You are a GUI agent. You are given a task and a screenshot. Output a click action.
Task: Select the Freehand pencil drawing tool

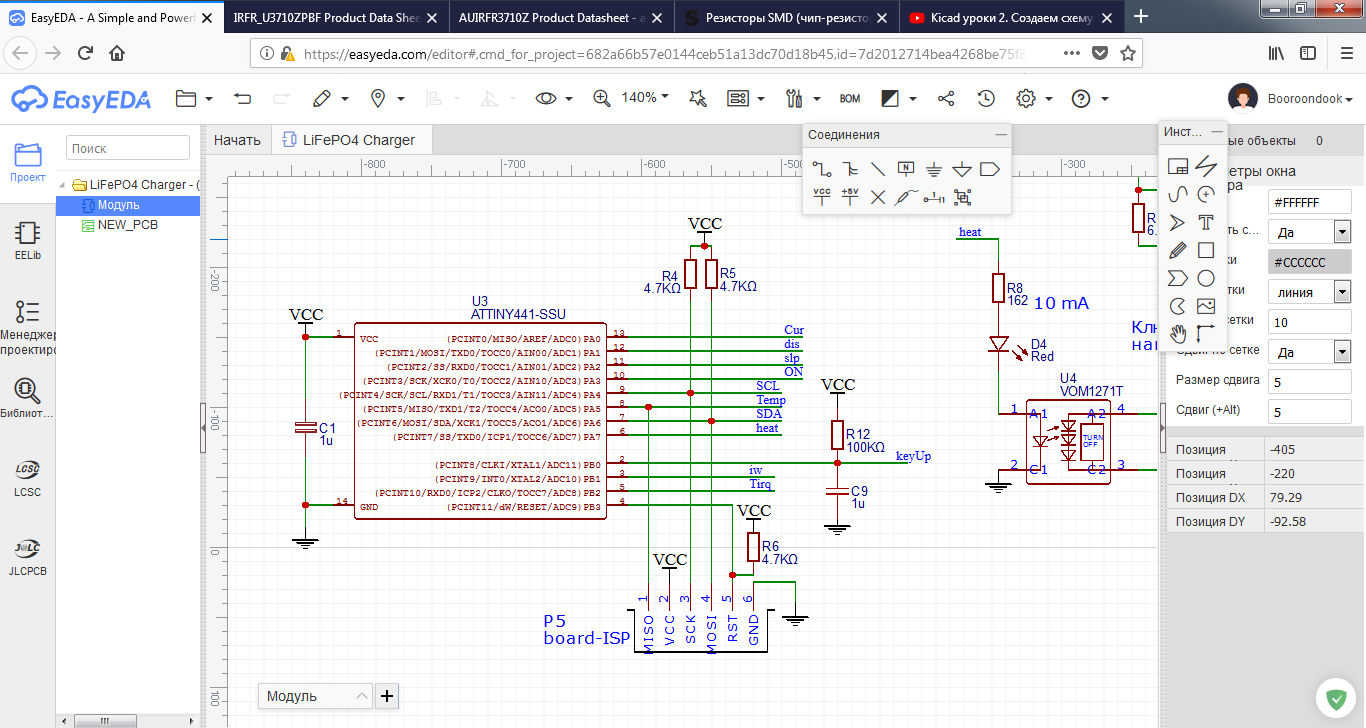pyautogui.click(x=1178, y=250)
